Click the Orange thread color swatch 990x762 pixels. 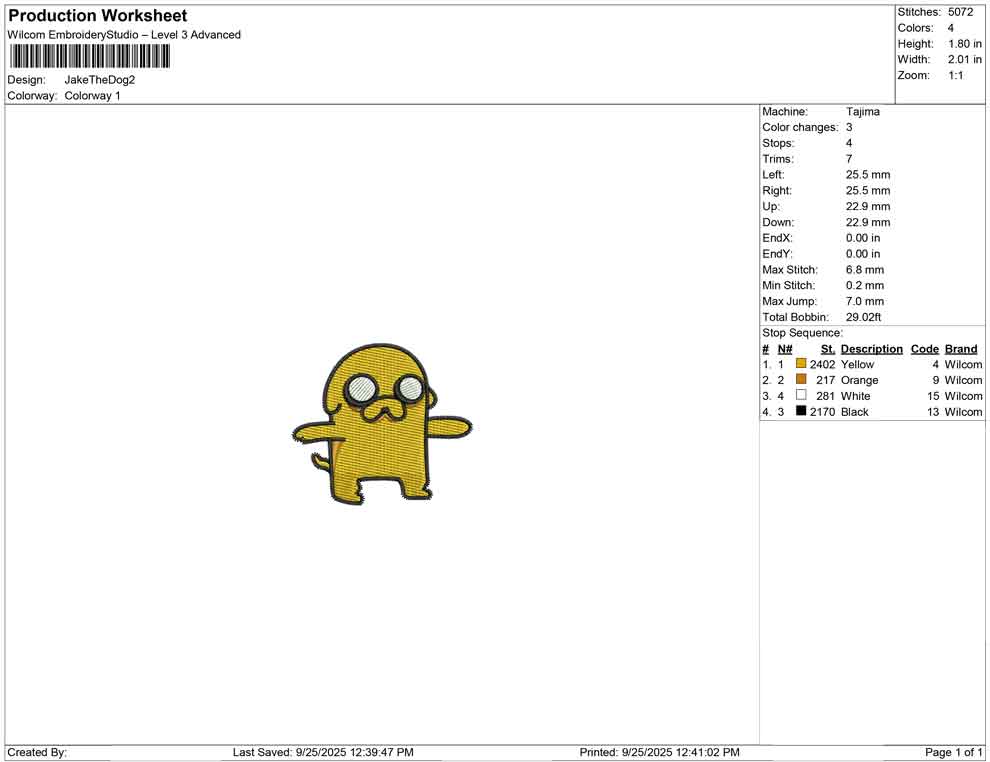tap(801, 379)
